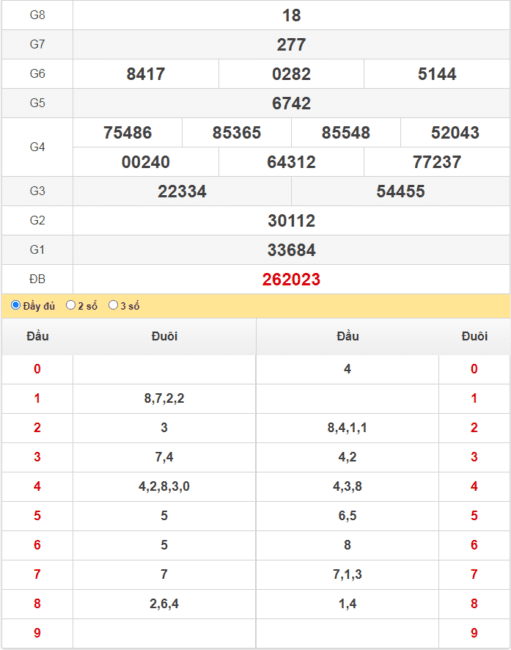Click the 8,4,1,1 heads cell
This screenshot has width=511, height=650.
pyautogui.click(x=347, y=427)
